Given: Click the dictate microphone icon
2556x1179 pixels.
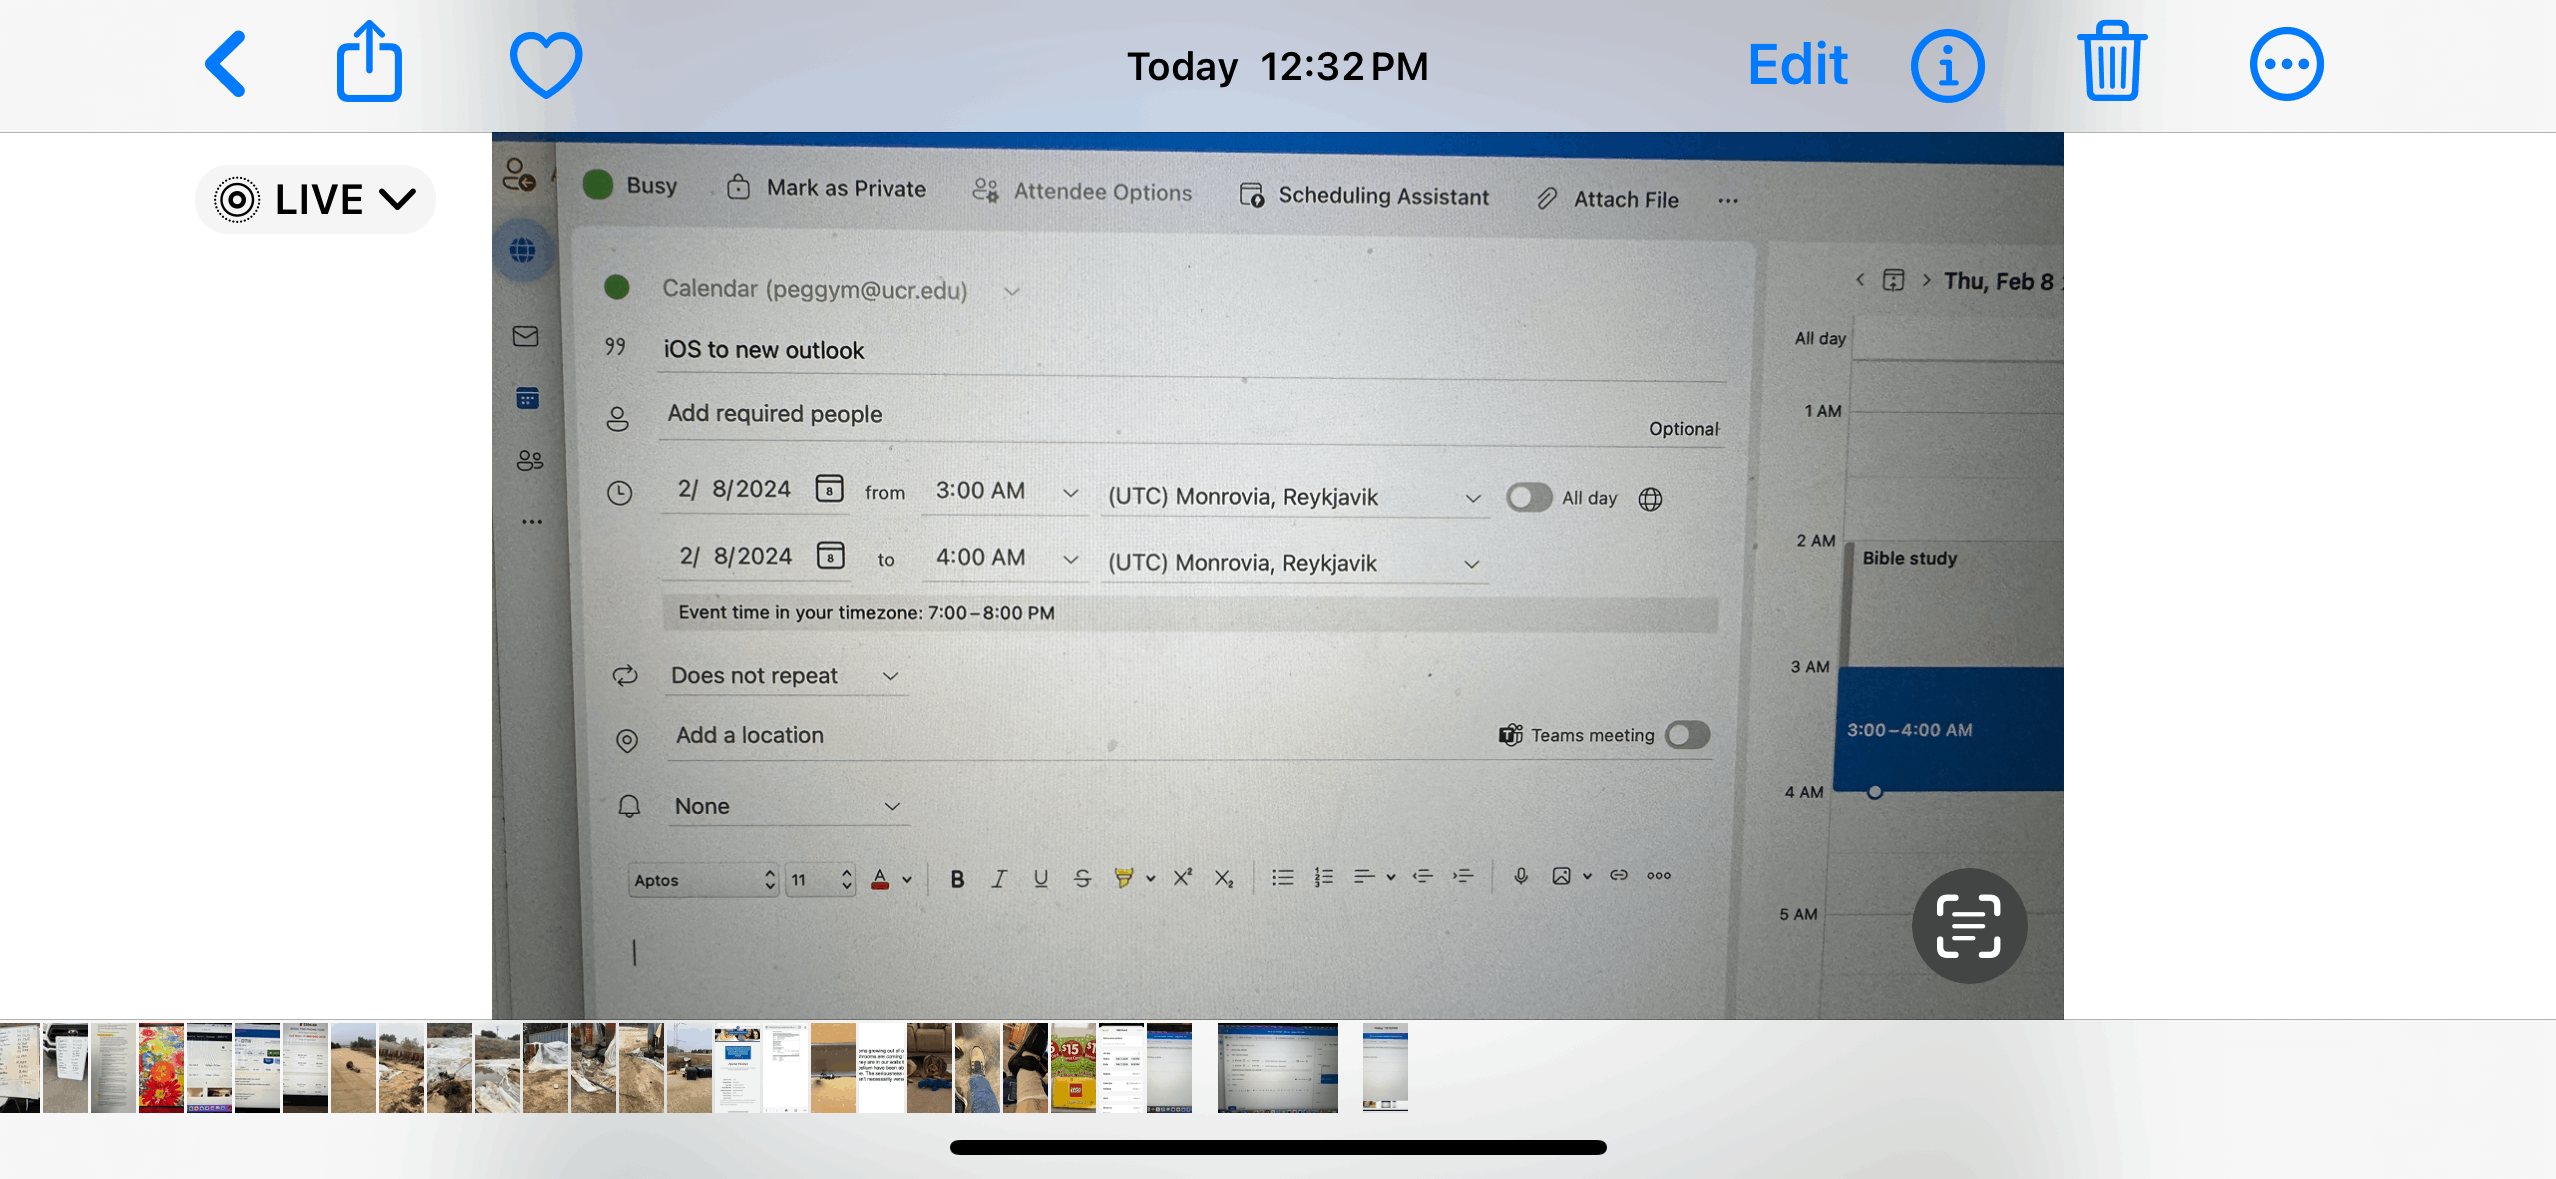Looking at the screenshot, I should (x=1521, y=876).
